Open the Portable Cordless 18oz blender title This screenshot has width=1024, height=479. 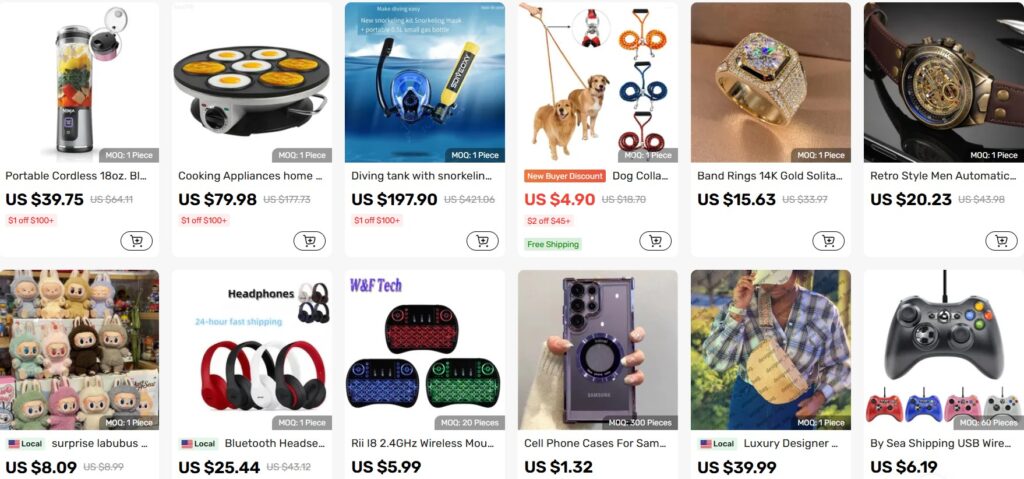[x=76, y=176]
